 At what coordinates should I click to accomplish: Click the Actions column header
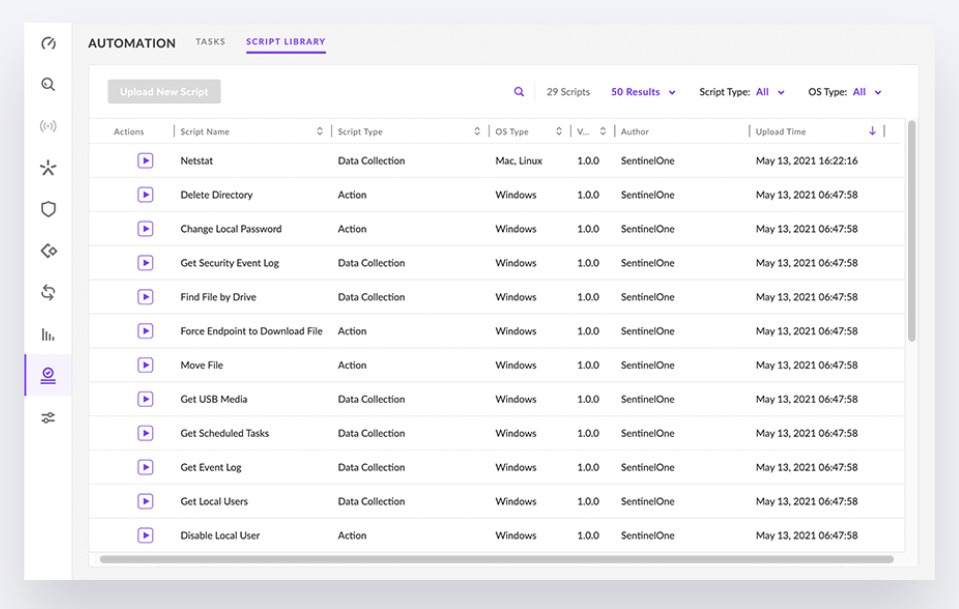[x=128, y=131]
